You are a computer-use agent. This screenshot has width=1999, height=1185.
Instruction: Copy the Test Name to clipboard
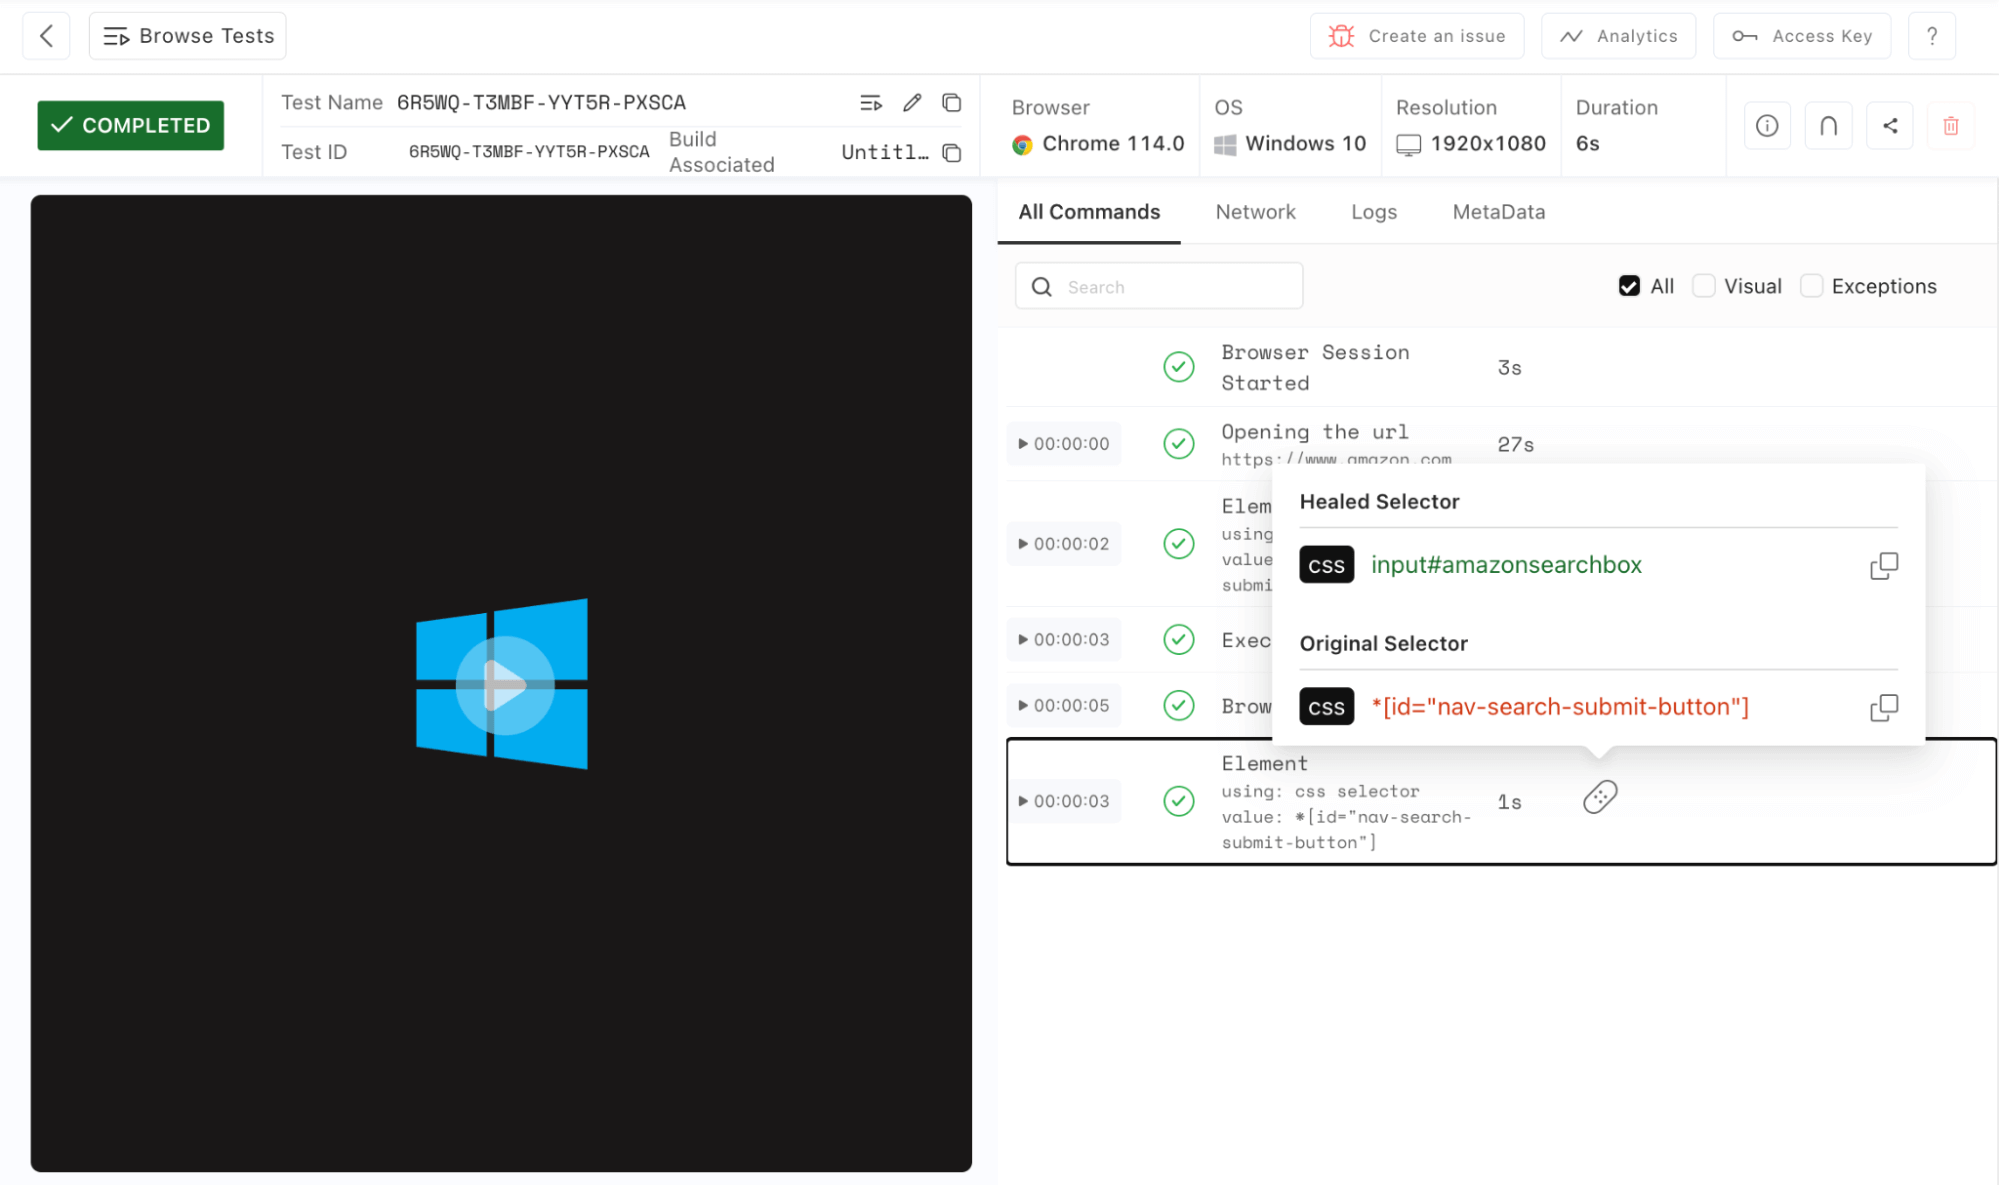tap(951, 102)
